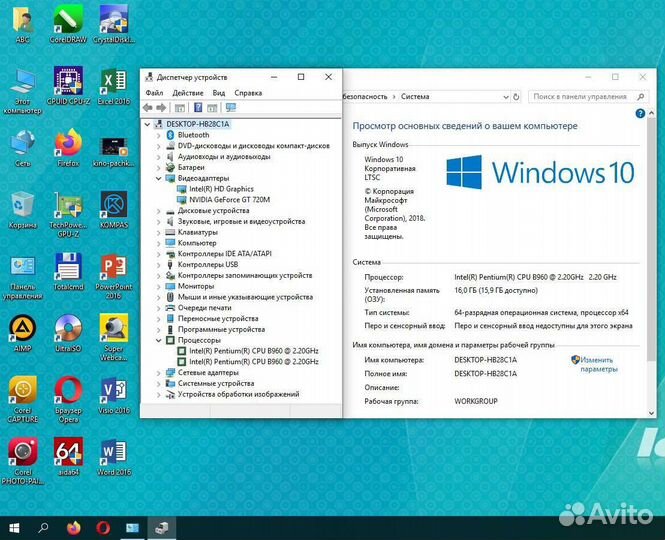Image resolution: width=665 pixels, height=540 pixels.
Task: Open Visio 2016 shortcut
Action: (x=114, y=395)
